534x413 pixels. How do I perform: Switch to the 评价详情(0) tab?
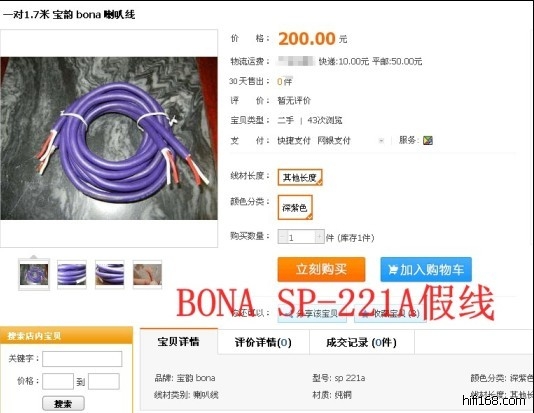click(263, 343)
